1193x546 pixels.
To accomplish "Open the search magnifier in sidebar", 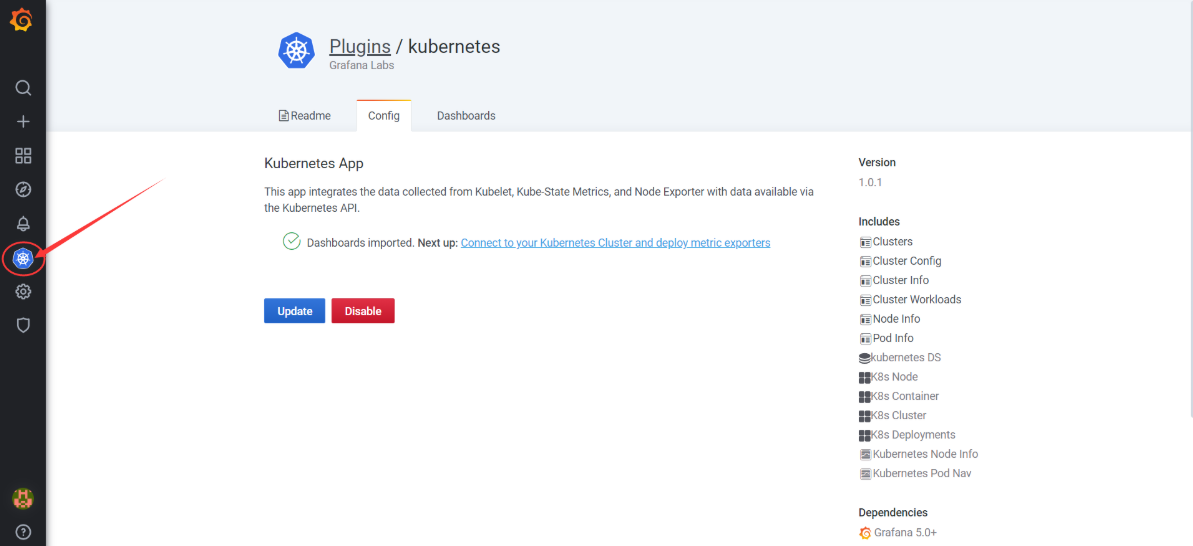I will tap(24, 87).
